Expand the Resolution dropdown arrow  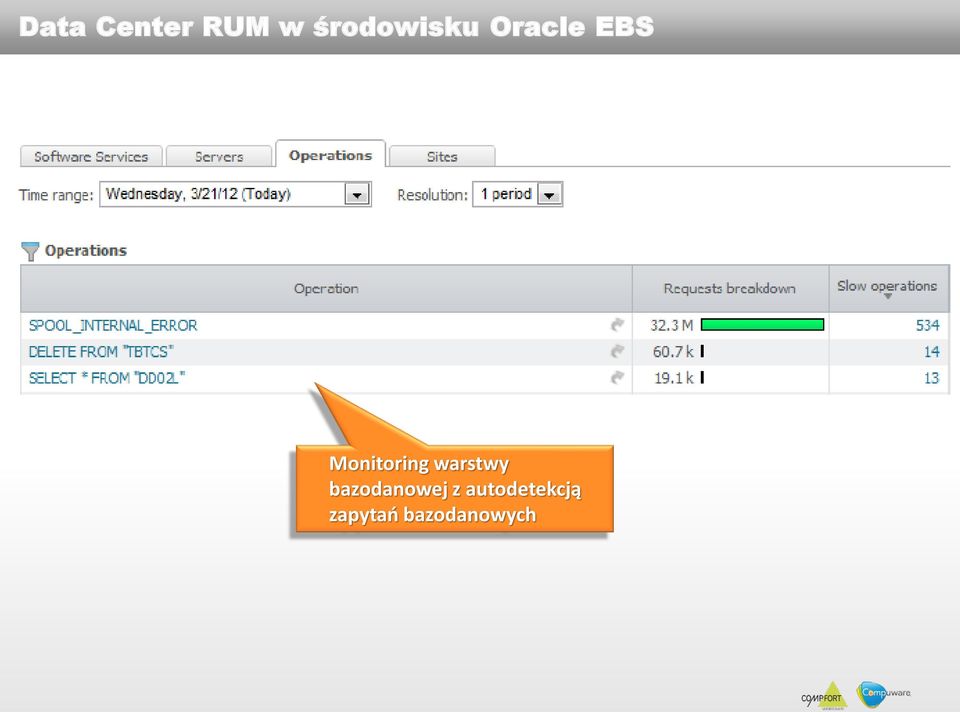click(x=549, y=195)
